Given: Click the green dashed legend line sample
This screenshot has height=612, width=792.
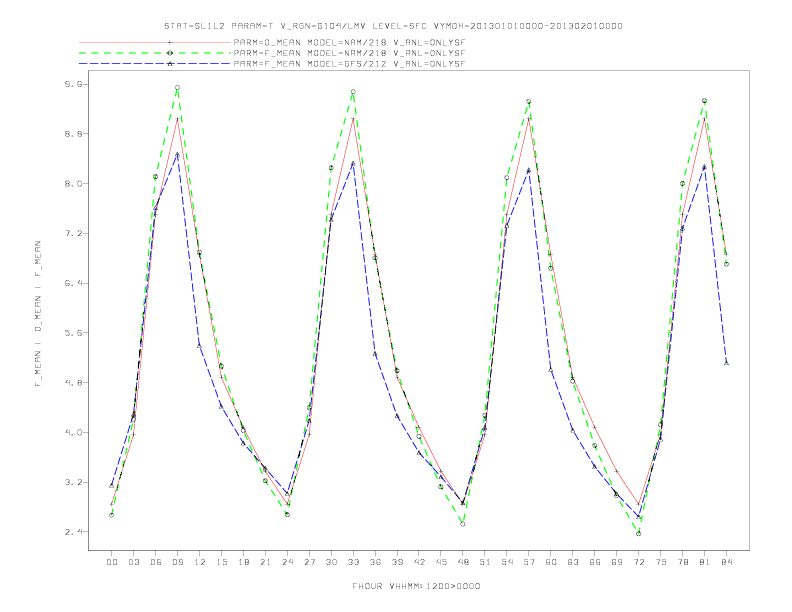Looking at the screenshot, I should (x=155, y=53).
